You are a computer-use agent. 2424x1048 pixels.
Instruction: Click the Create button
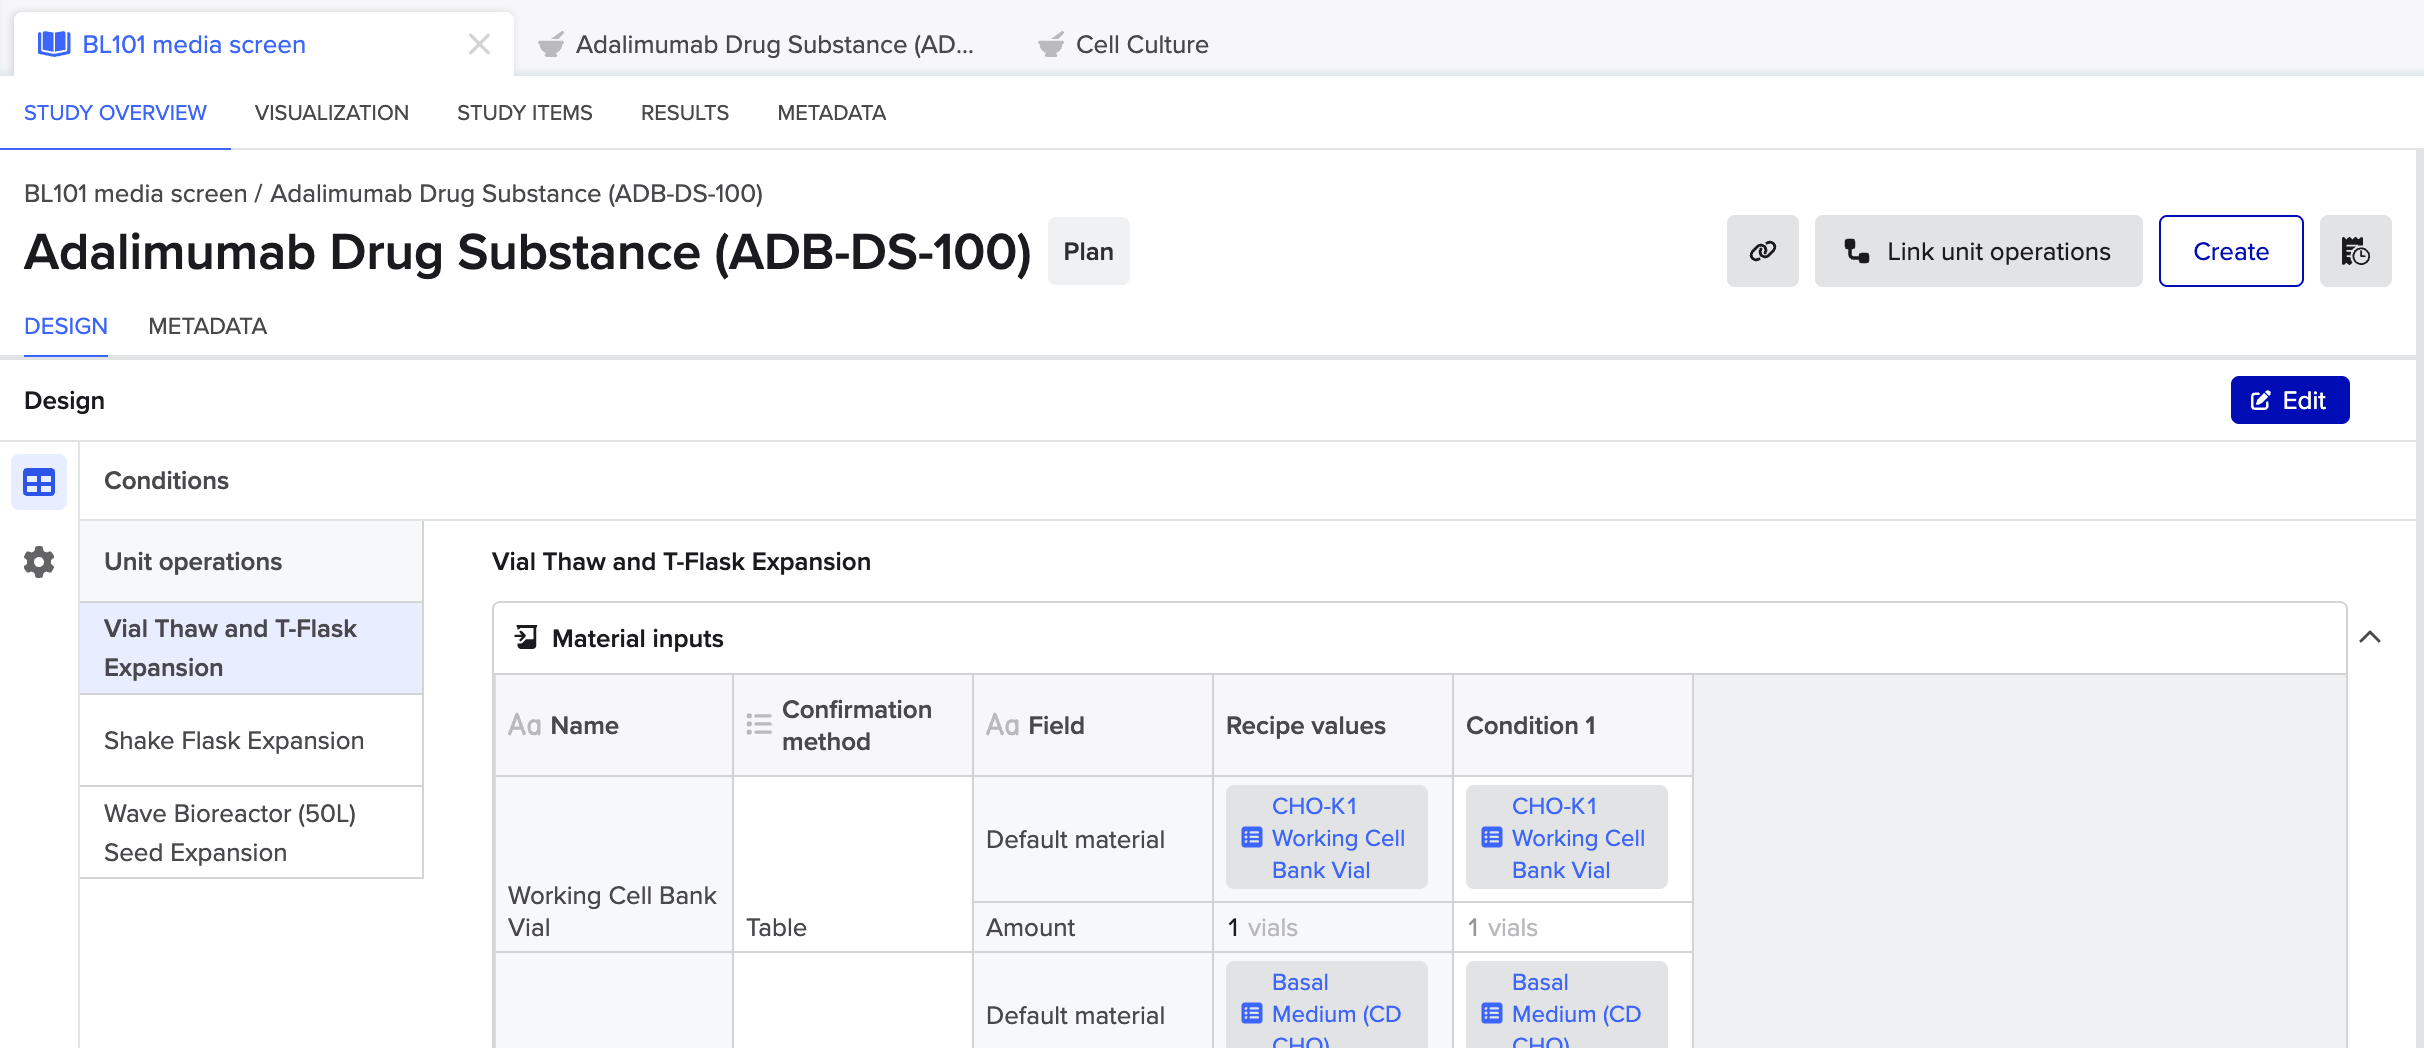click(x=2231, y=251)
